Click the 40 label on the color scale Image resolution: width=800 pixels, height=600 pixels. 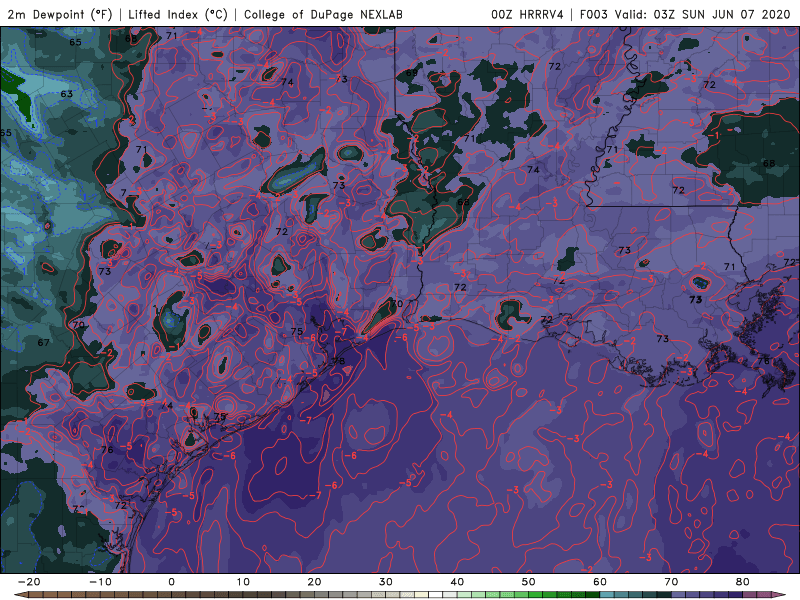pyautogui.click(x=457, y=582)
